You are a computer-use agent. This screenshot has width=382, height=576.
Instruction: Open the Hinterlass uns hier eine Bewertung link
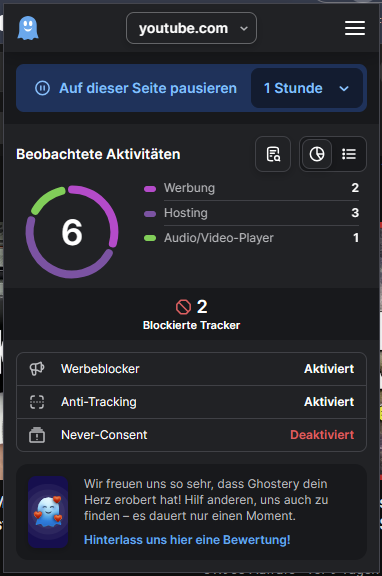(187, 540)
